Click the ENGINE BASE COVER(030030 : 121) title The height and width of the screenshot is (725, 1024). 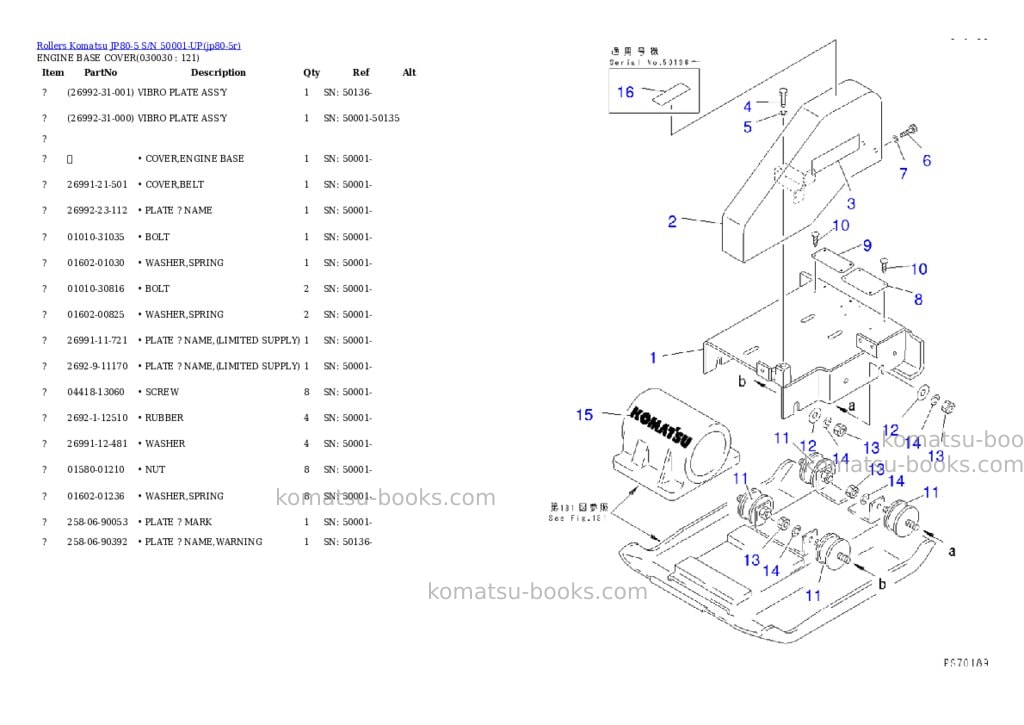click(x=118, y=57)
